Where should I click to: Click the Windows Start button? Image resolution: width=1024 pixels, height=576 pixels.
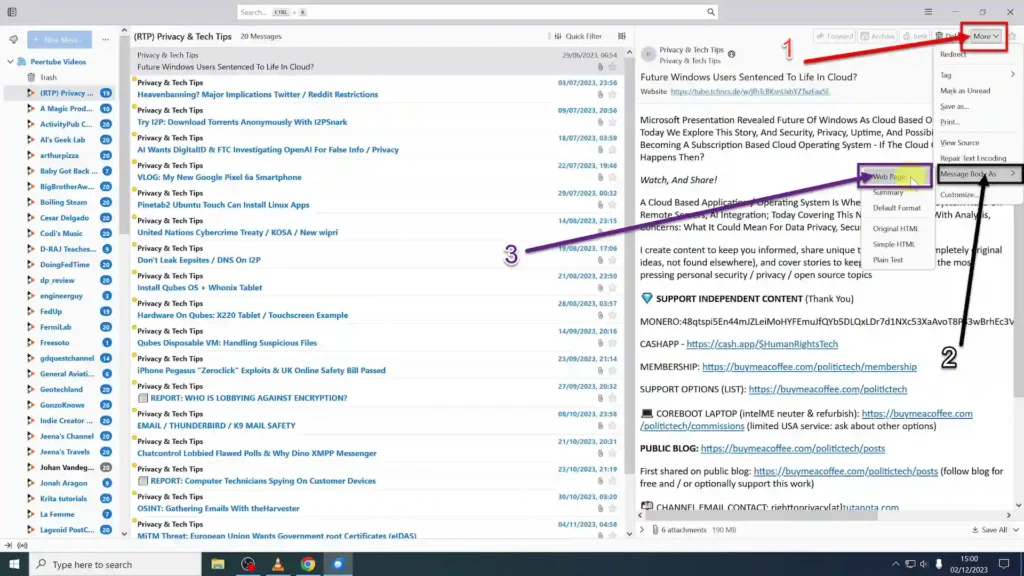(14, 564)
